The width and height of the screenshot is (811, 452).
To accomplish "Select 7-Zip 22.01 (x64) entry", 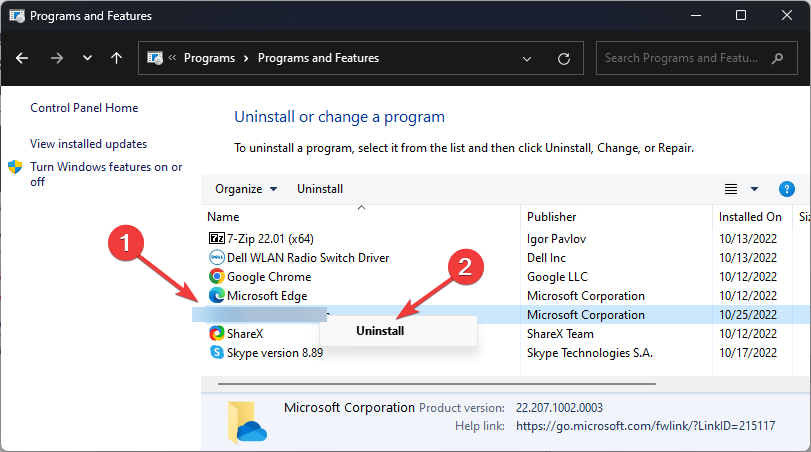I will click(x=270, y=238).
